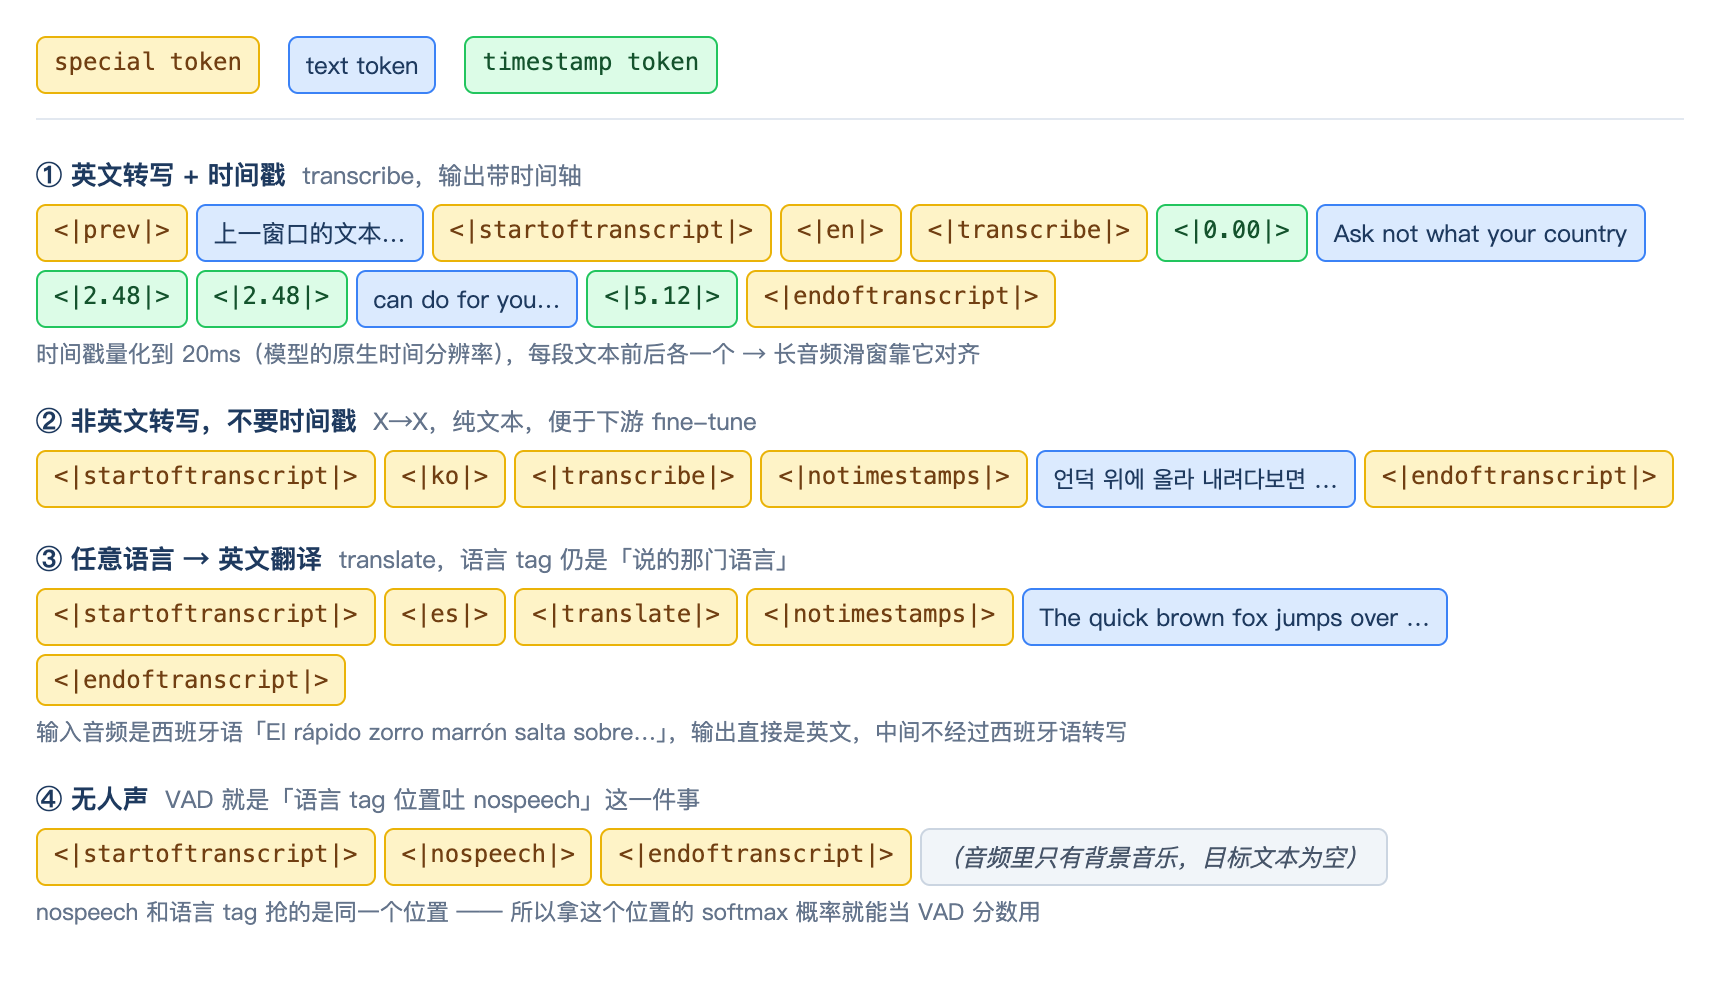1720x996 pixels.
Task: Click the subtitle "transcribe，输出带时间轴"
Action: 442,176
